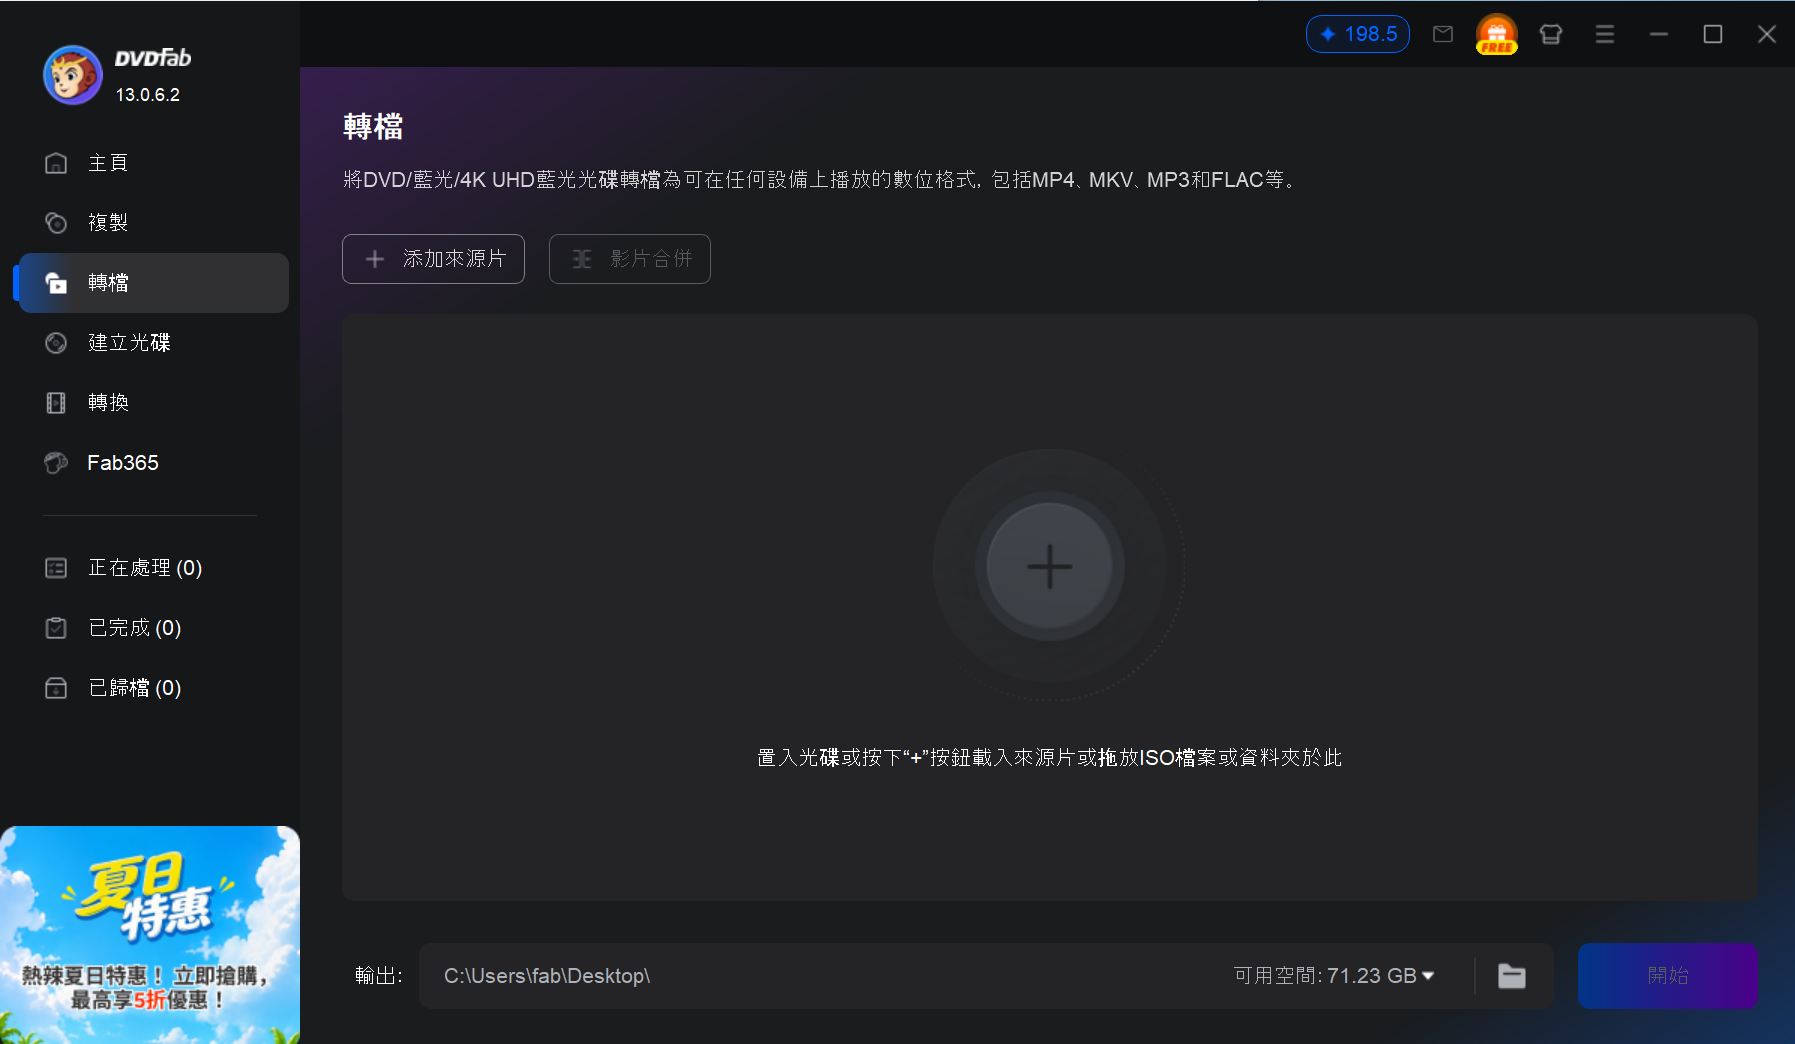Close the DVDFab window
This screenshot has width=1795, height=1044.
coord(1767,34)
